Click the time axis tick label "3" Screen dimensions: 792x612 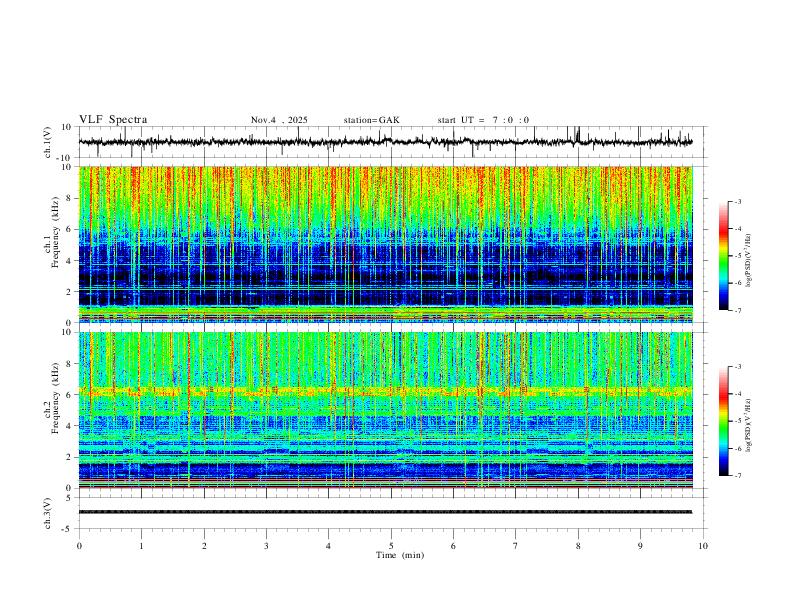(x=266, y=546)
